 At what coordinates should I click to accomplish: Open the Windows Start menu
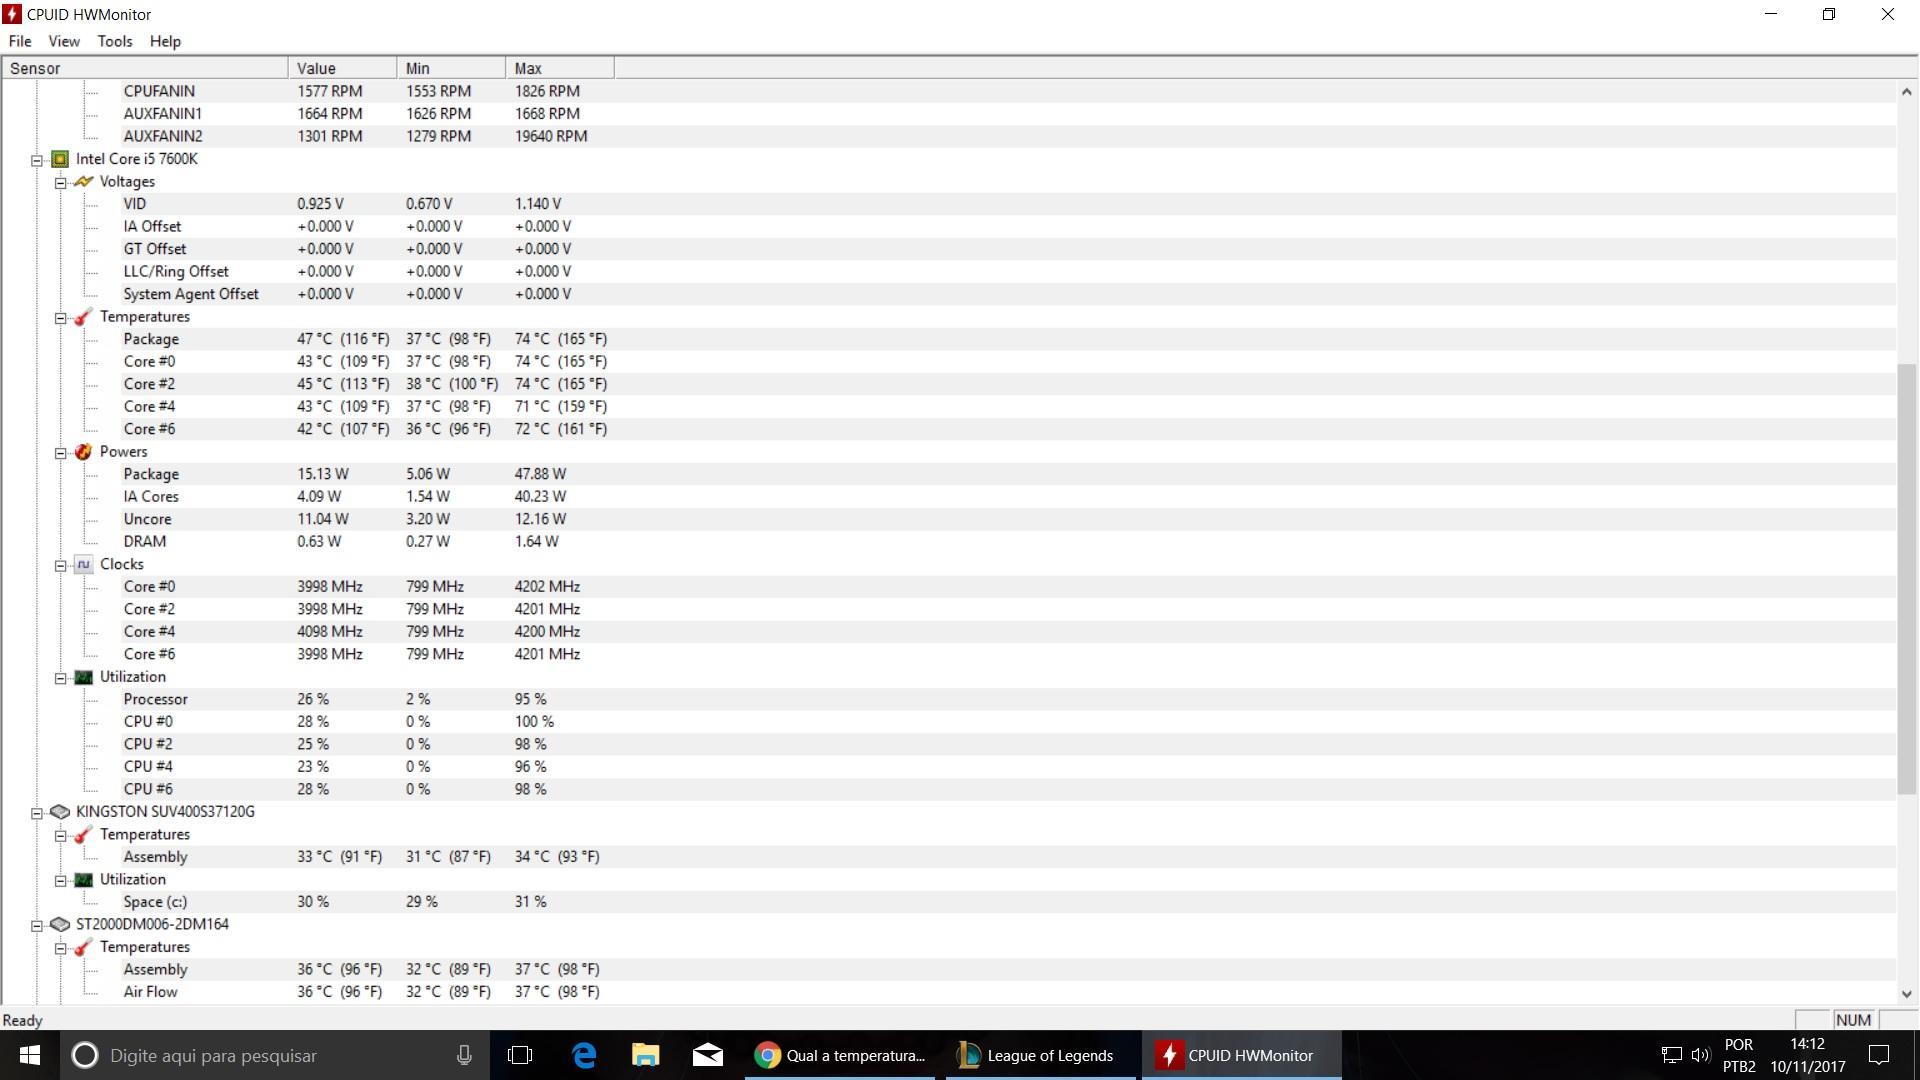29,1055
